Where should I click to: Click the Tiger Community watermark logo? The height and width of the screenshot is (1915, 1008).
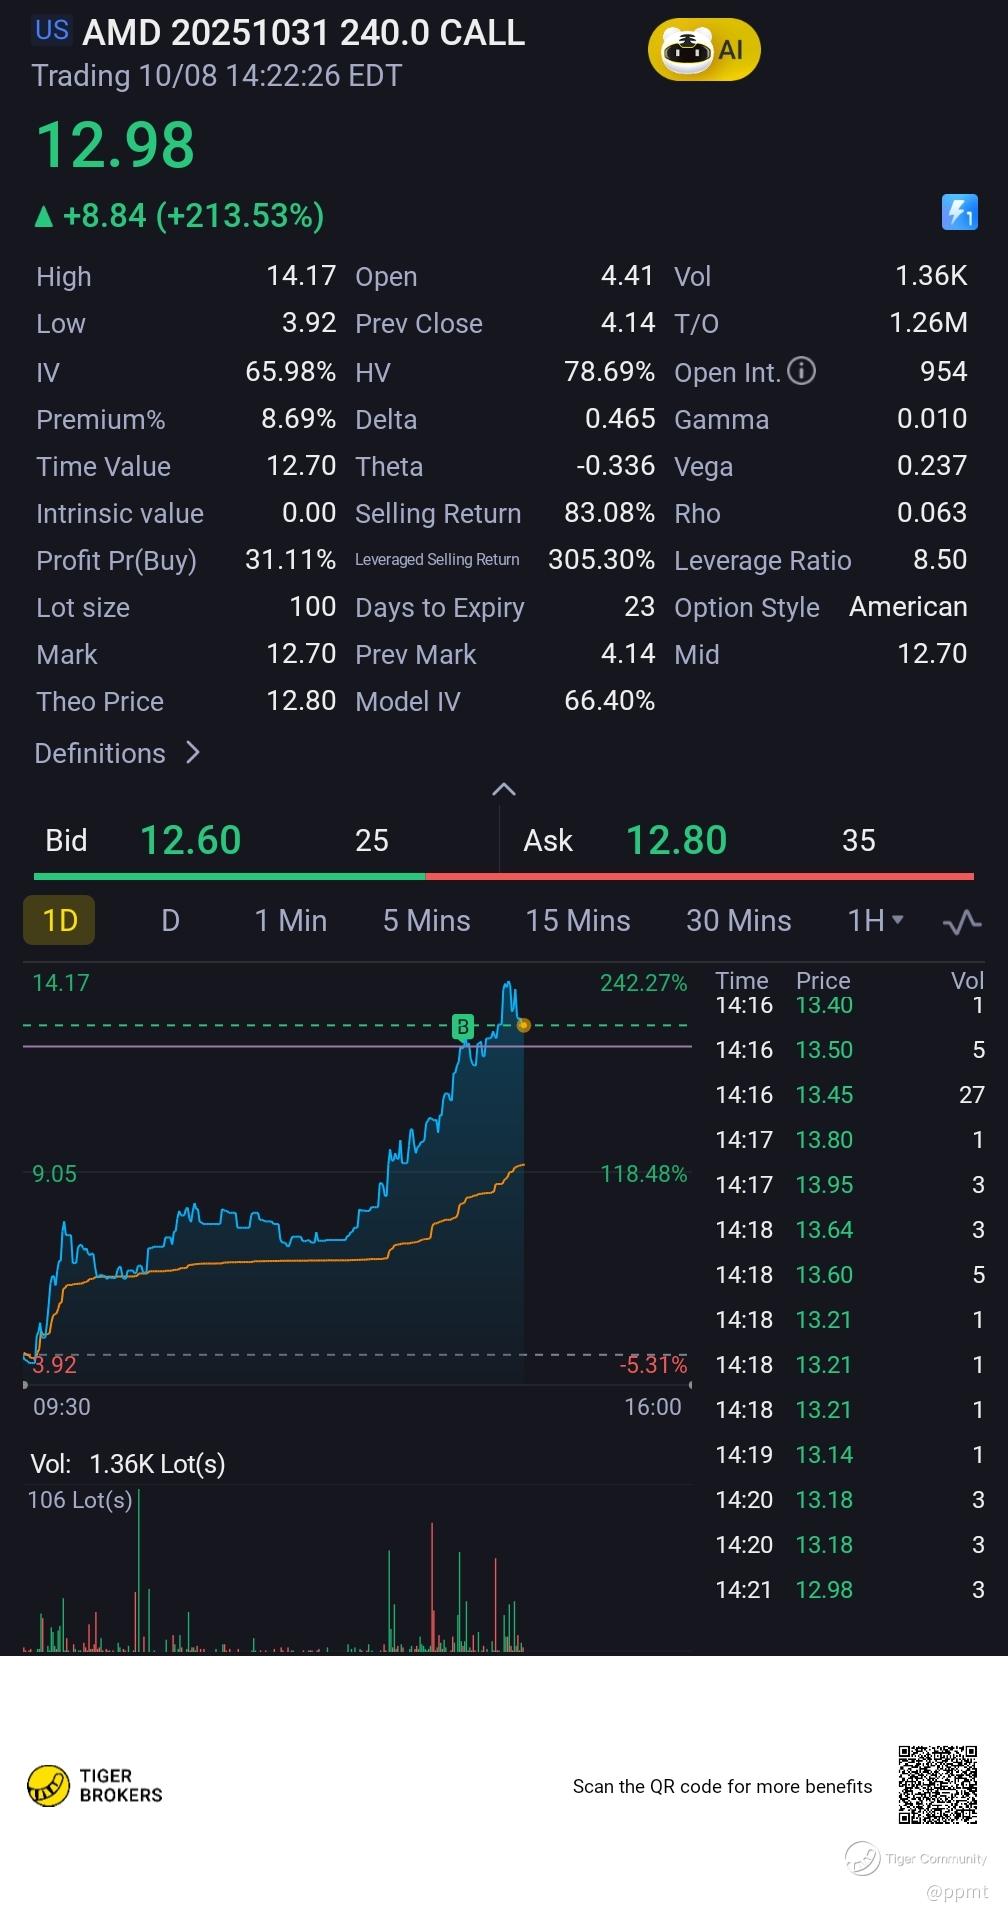[x=916, y=1858]
